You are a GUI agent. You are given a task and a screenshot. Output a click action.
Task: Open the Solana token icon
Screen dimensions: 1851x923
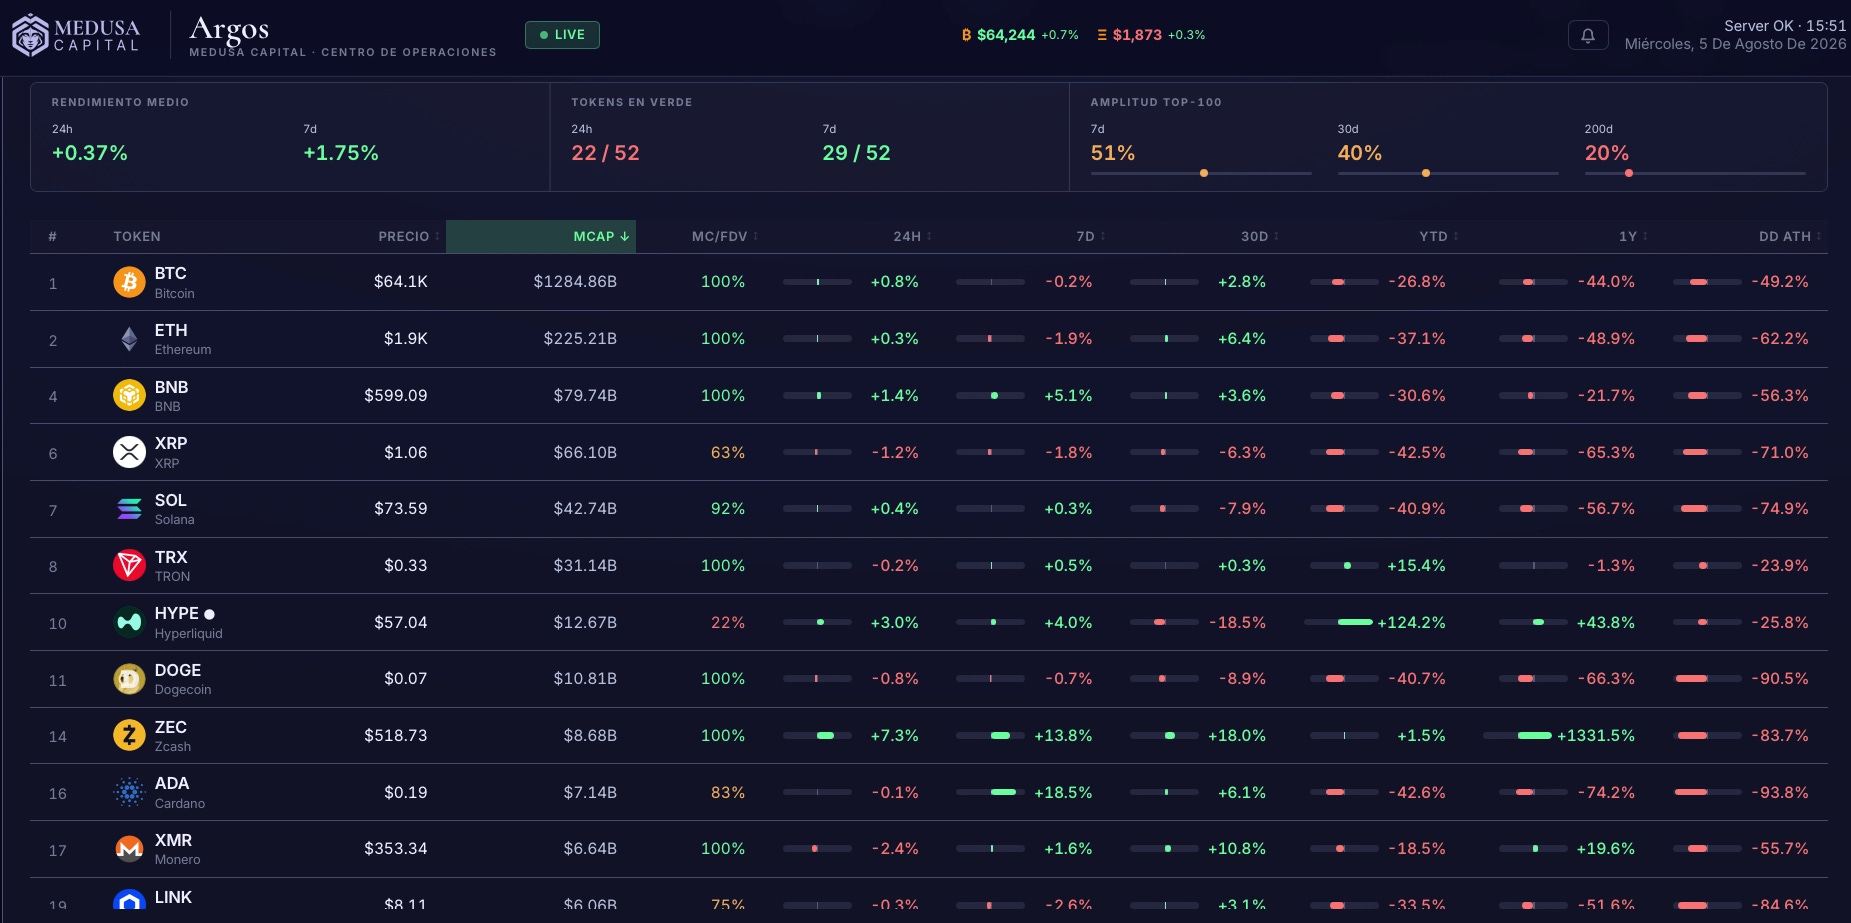tap(129, 509)
